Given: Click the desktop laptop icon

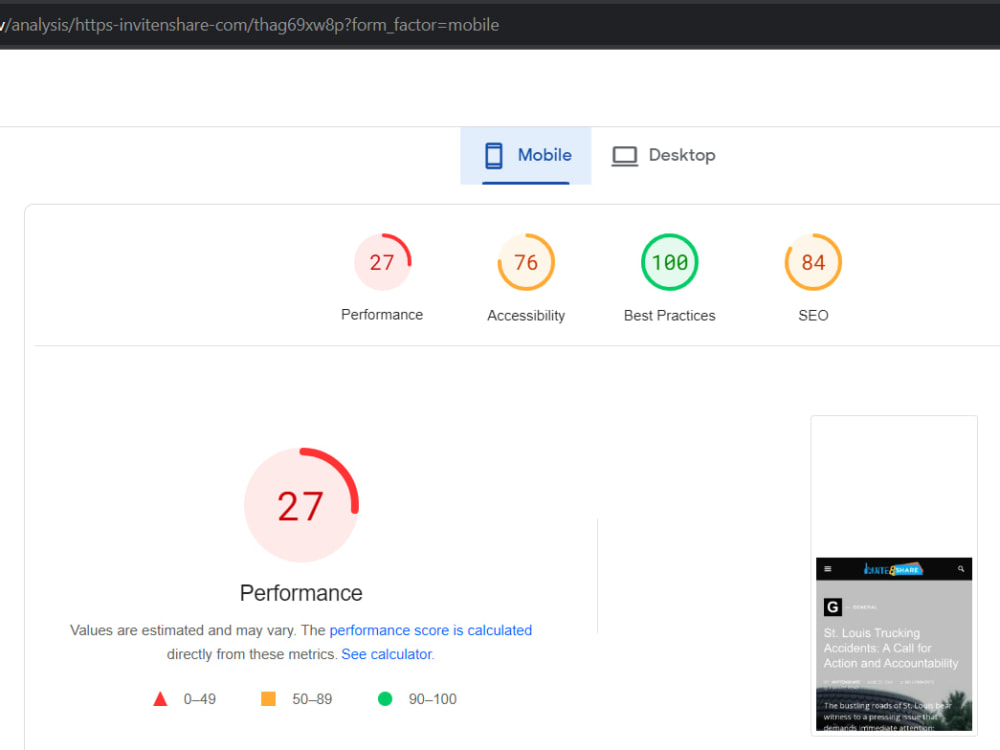Looking at the screenshot, I should [624, 156].
